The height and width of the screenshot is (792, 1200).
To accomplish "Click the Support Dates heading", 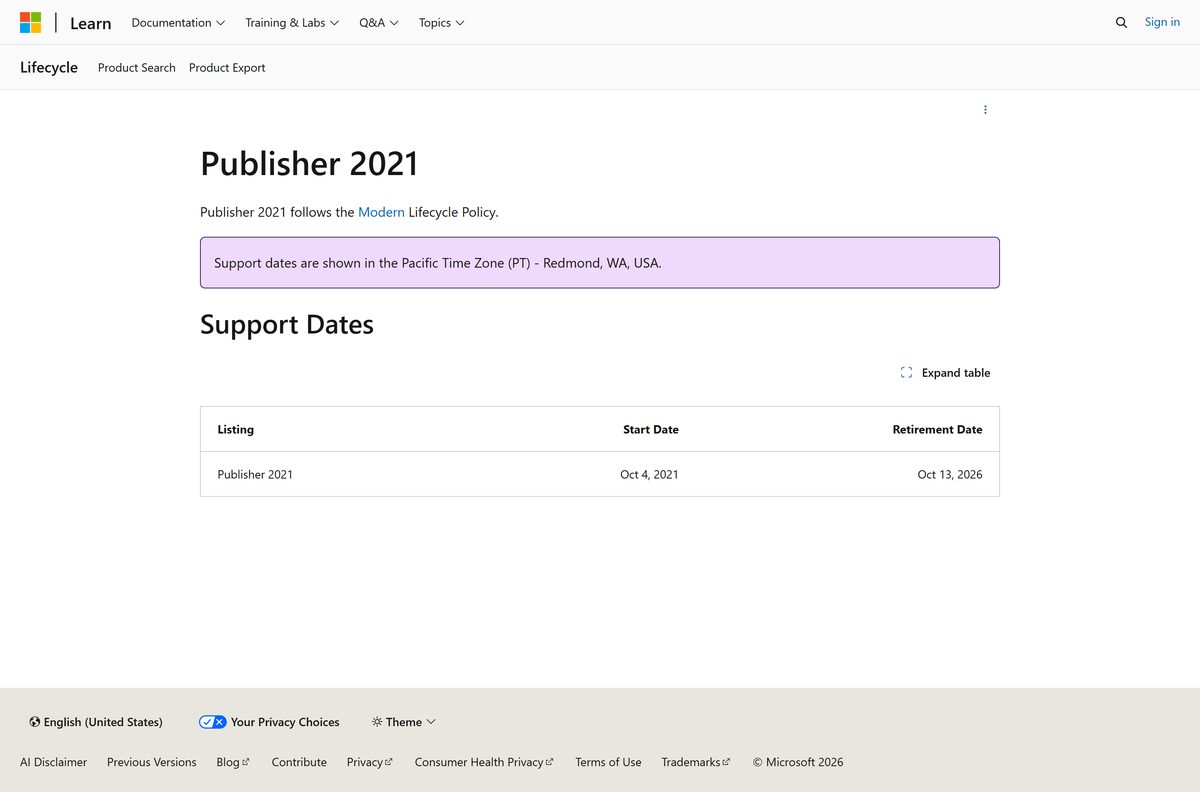I will tap(287, 325).
